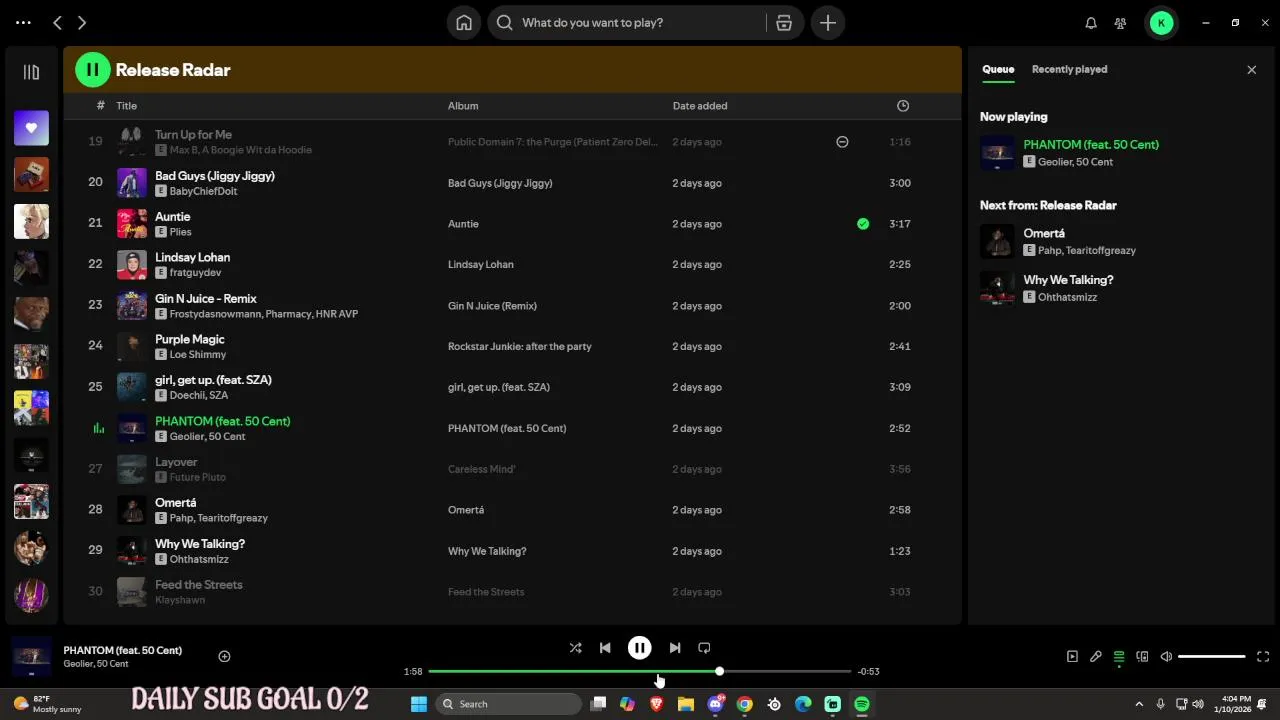Sort by Date added column header

tap(700, 106)
